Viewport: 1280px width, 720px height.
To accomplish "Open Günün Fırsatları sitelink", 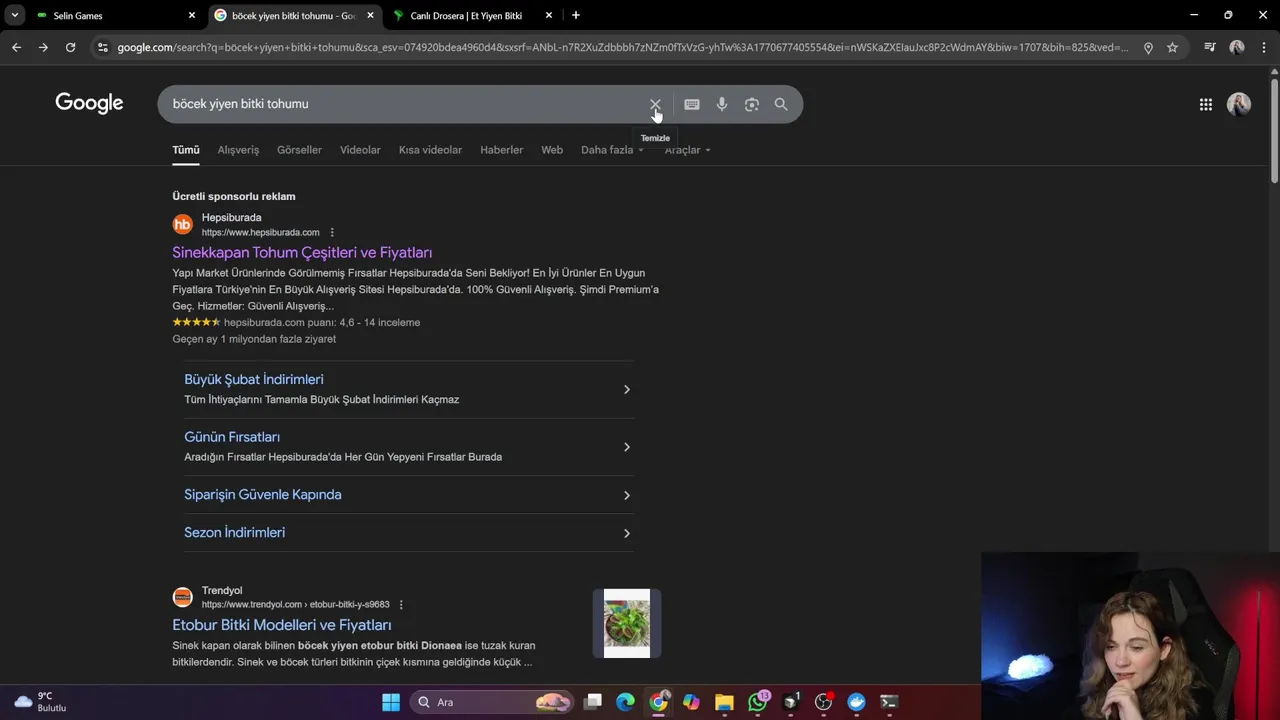I will (232, 437).
